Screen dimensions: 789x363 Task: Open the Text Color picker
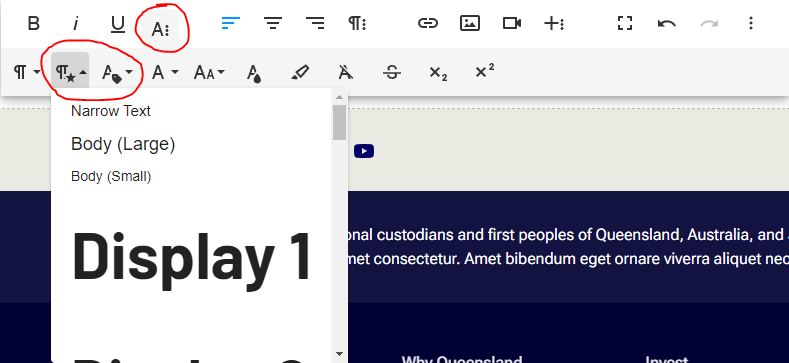(254, 73)
